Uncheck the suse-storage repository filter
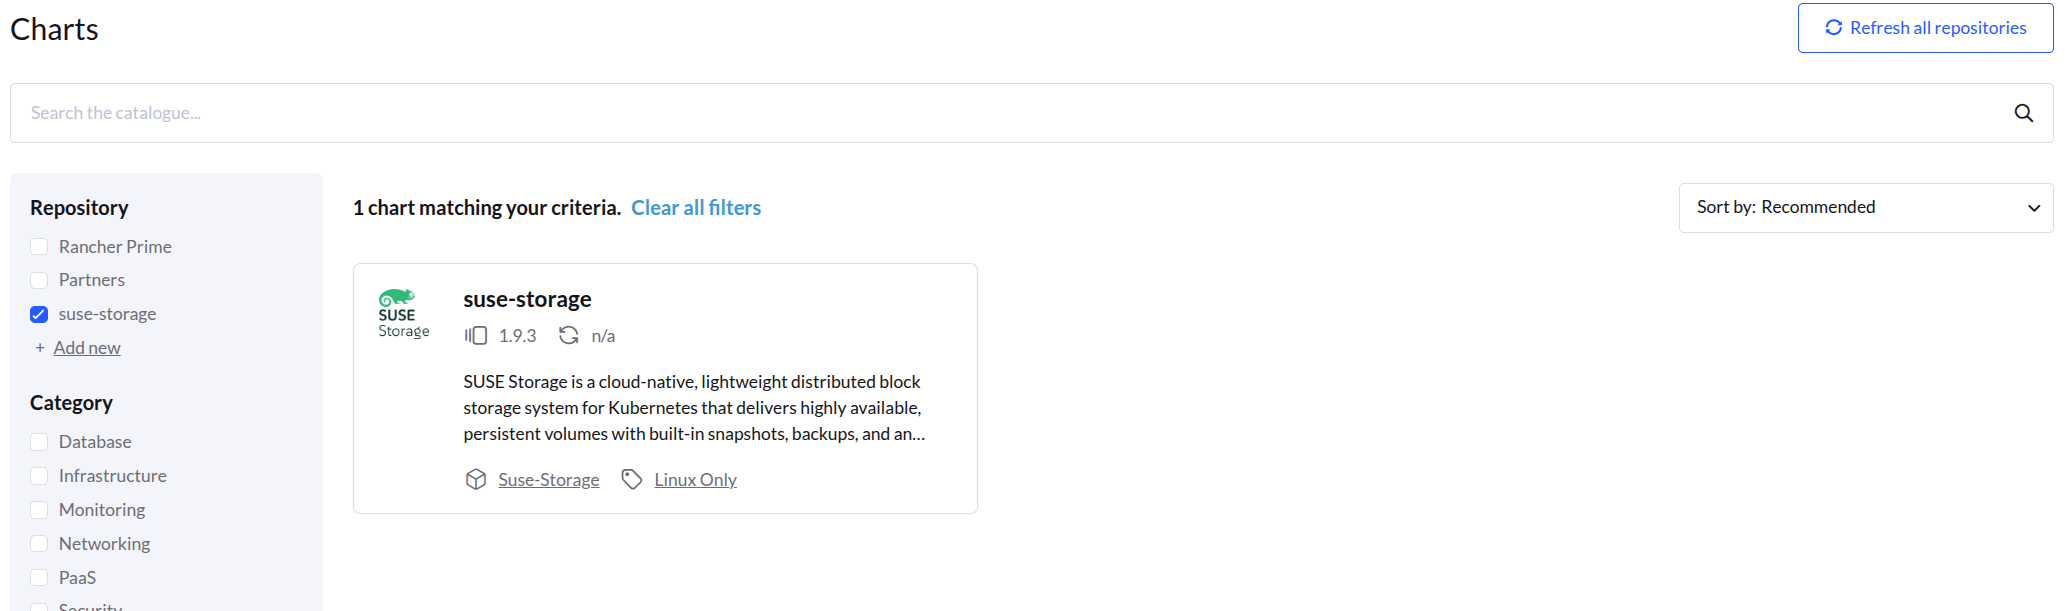The width and height of the screenshot is (2065, 611). 39,314
